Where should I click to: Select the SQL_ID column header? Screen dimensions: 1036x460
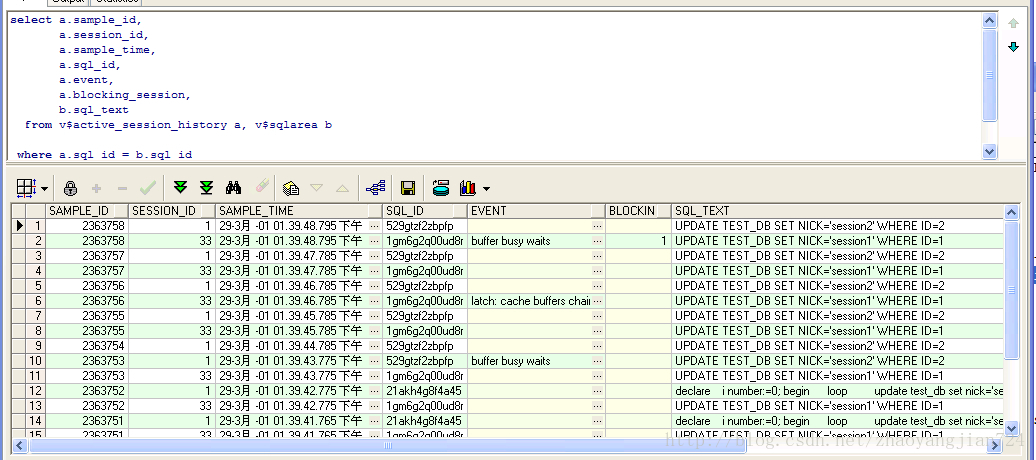[425, 211]
